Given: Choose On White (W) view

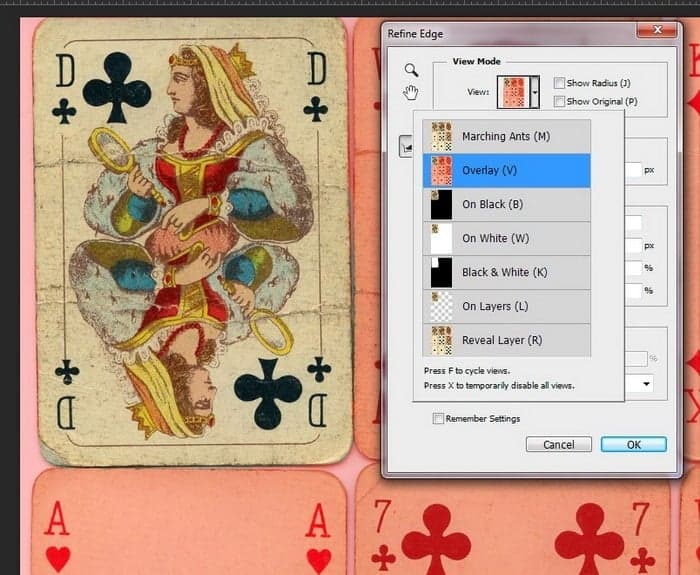Looking at the screenshot, I should click(x=507, y=238).
